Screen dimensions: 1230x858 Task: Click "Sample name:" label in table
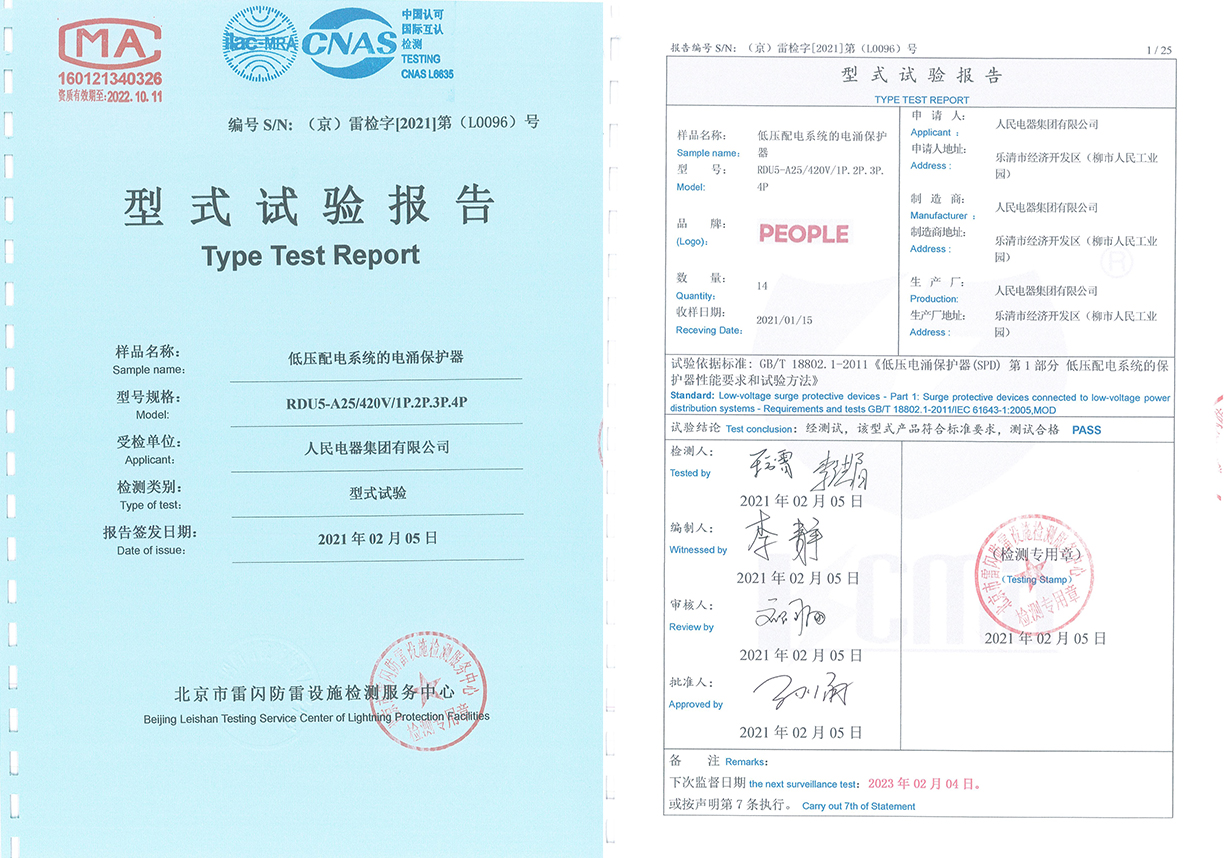pos(708,153)
